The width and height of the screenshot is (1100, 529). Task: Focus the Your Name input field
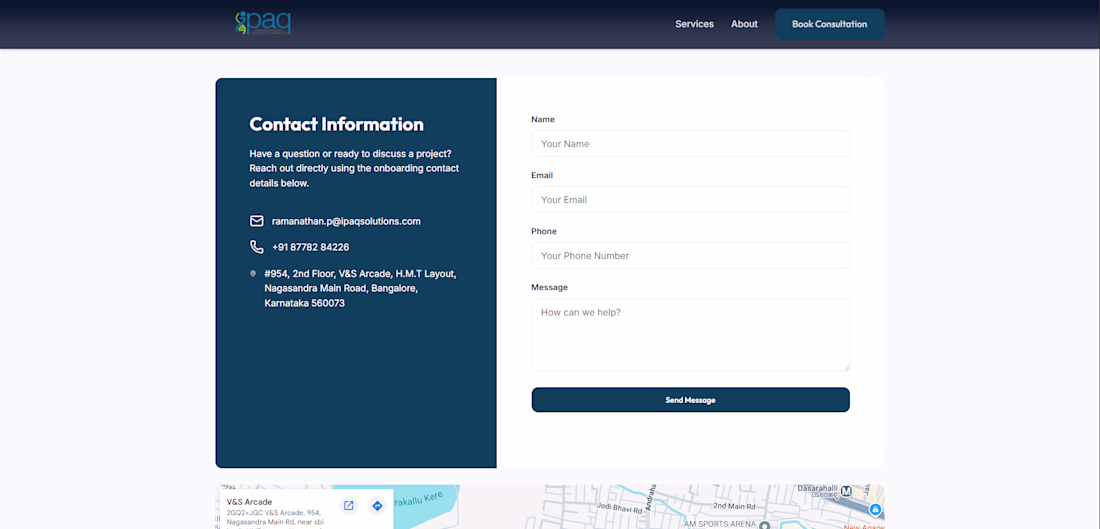click(x=690, y=144)
